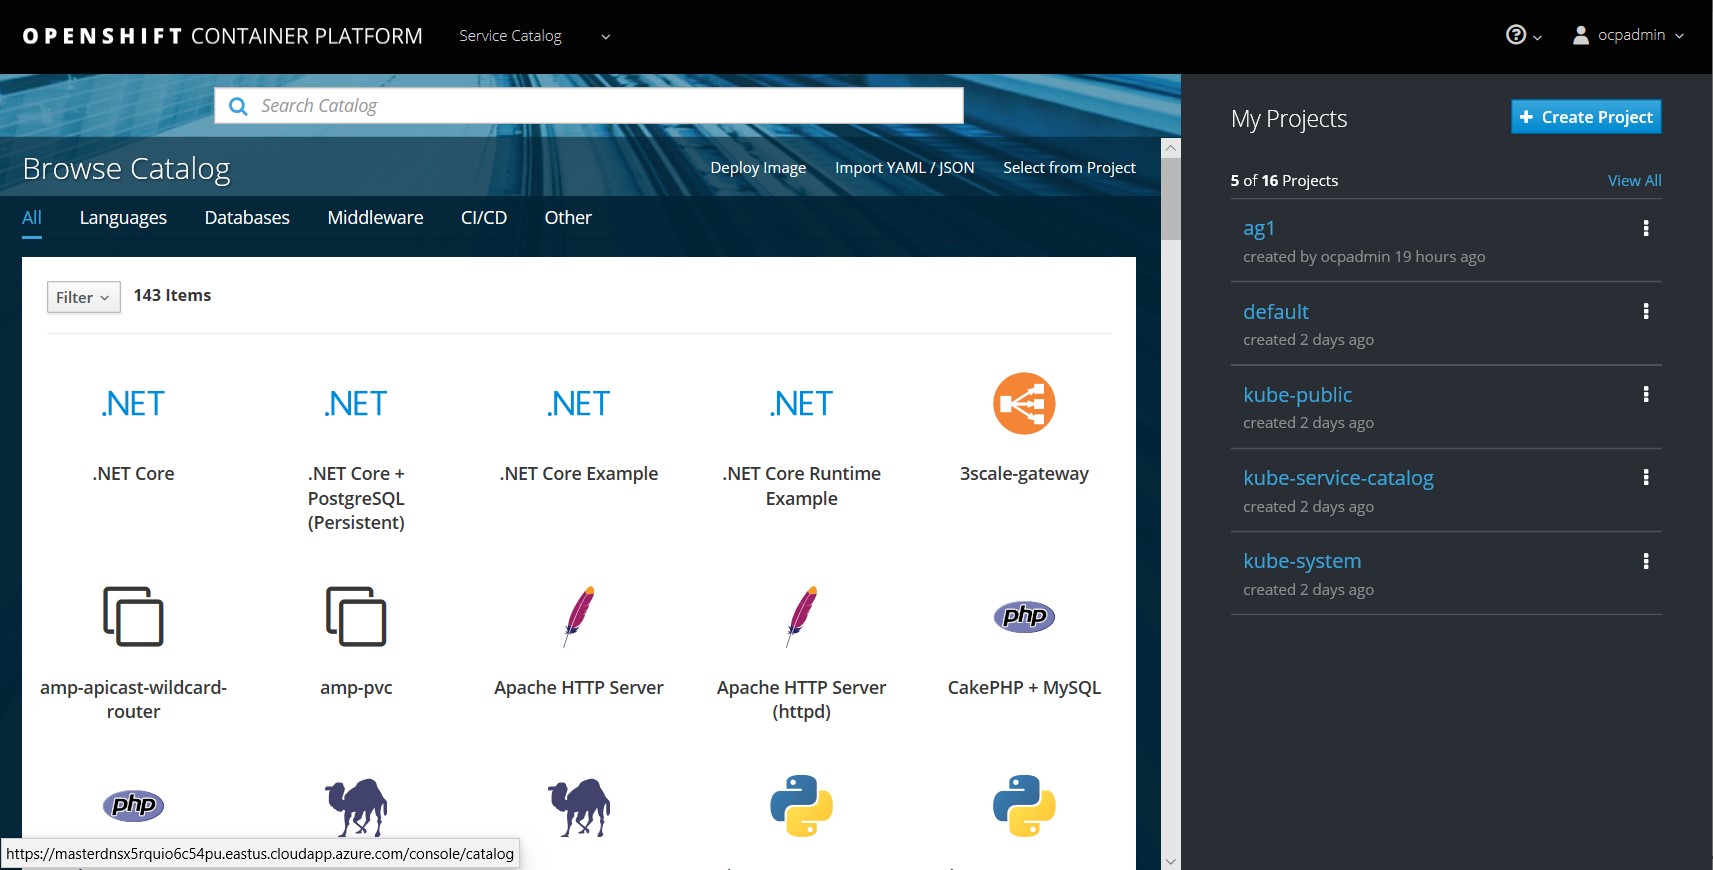Select the .NET Core Example icon
The image size is (1713, 870).
(579, 404)
